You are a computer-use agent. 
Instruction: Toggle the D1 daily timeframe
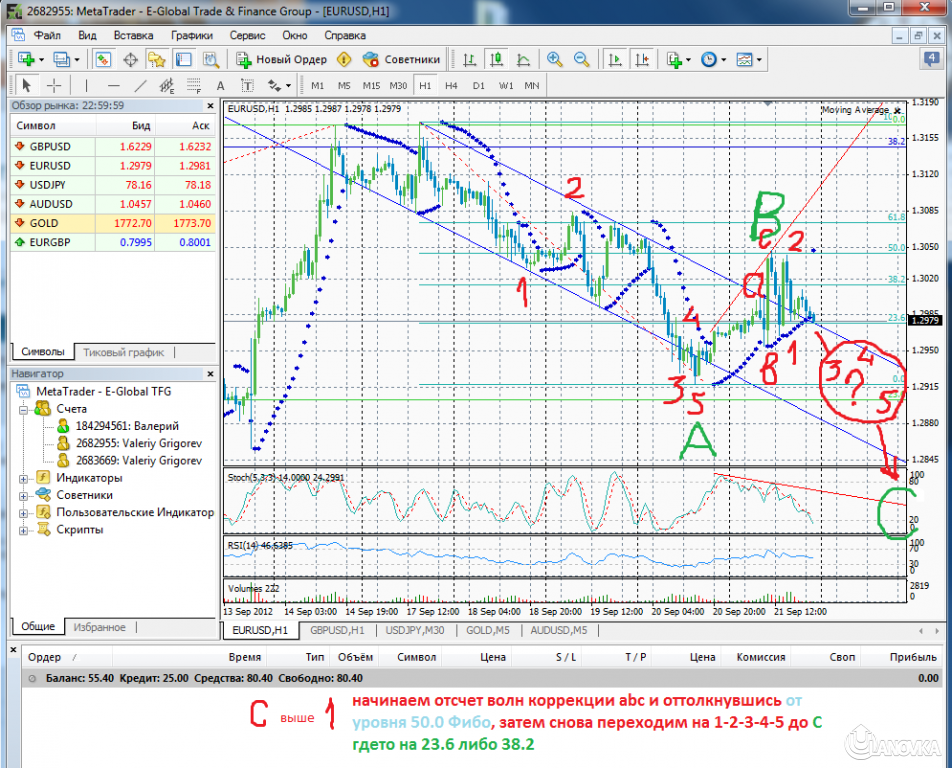(x=479, y=85)
